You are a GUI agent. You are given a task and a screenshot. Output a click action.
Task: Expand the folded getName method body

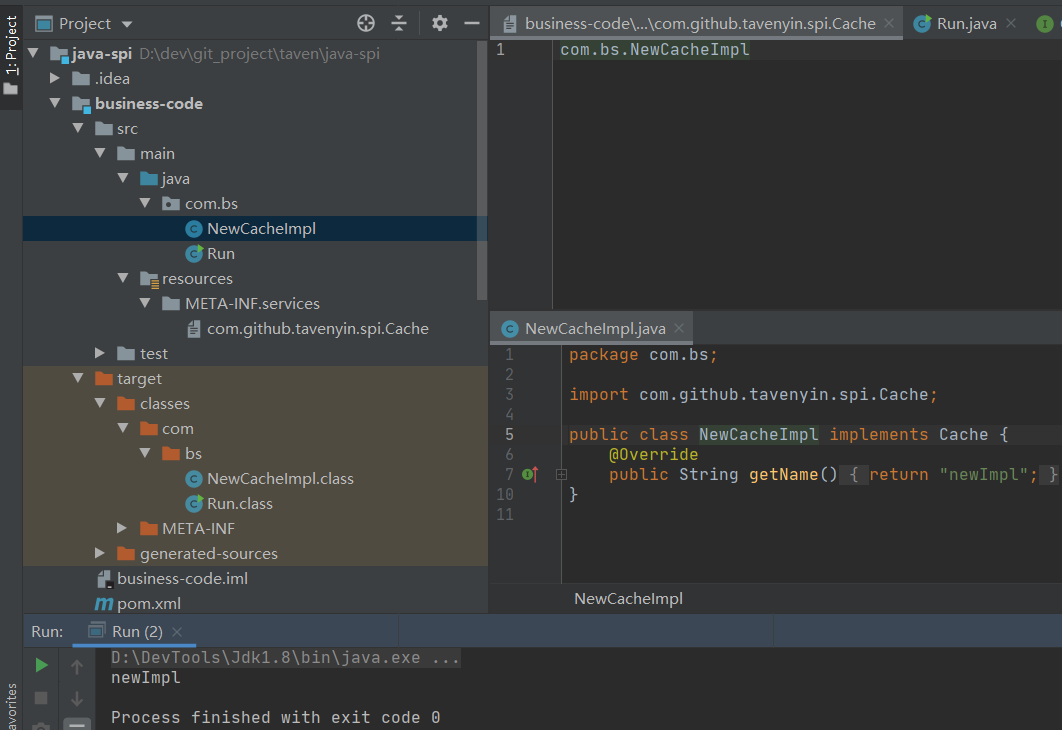[561, 475]
